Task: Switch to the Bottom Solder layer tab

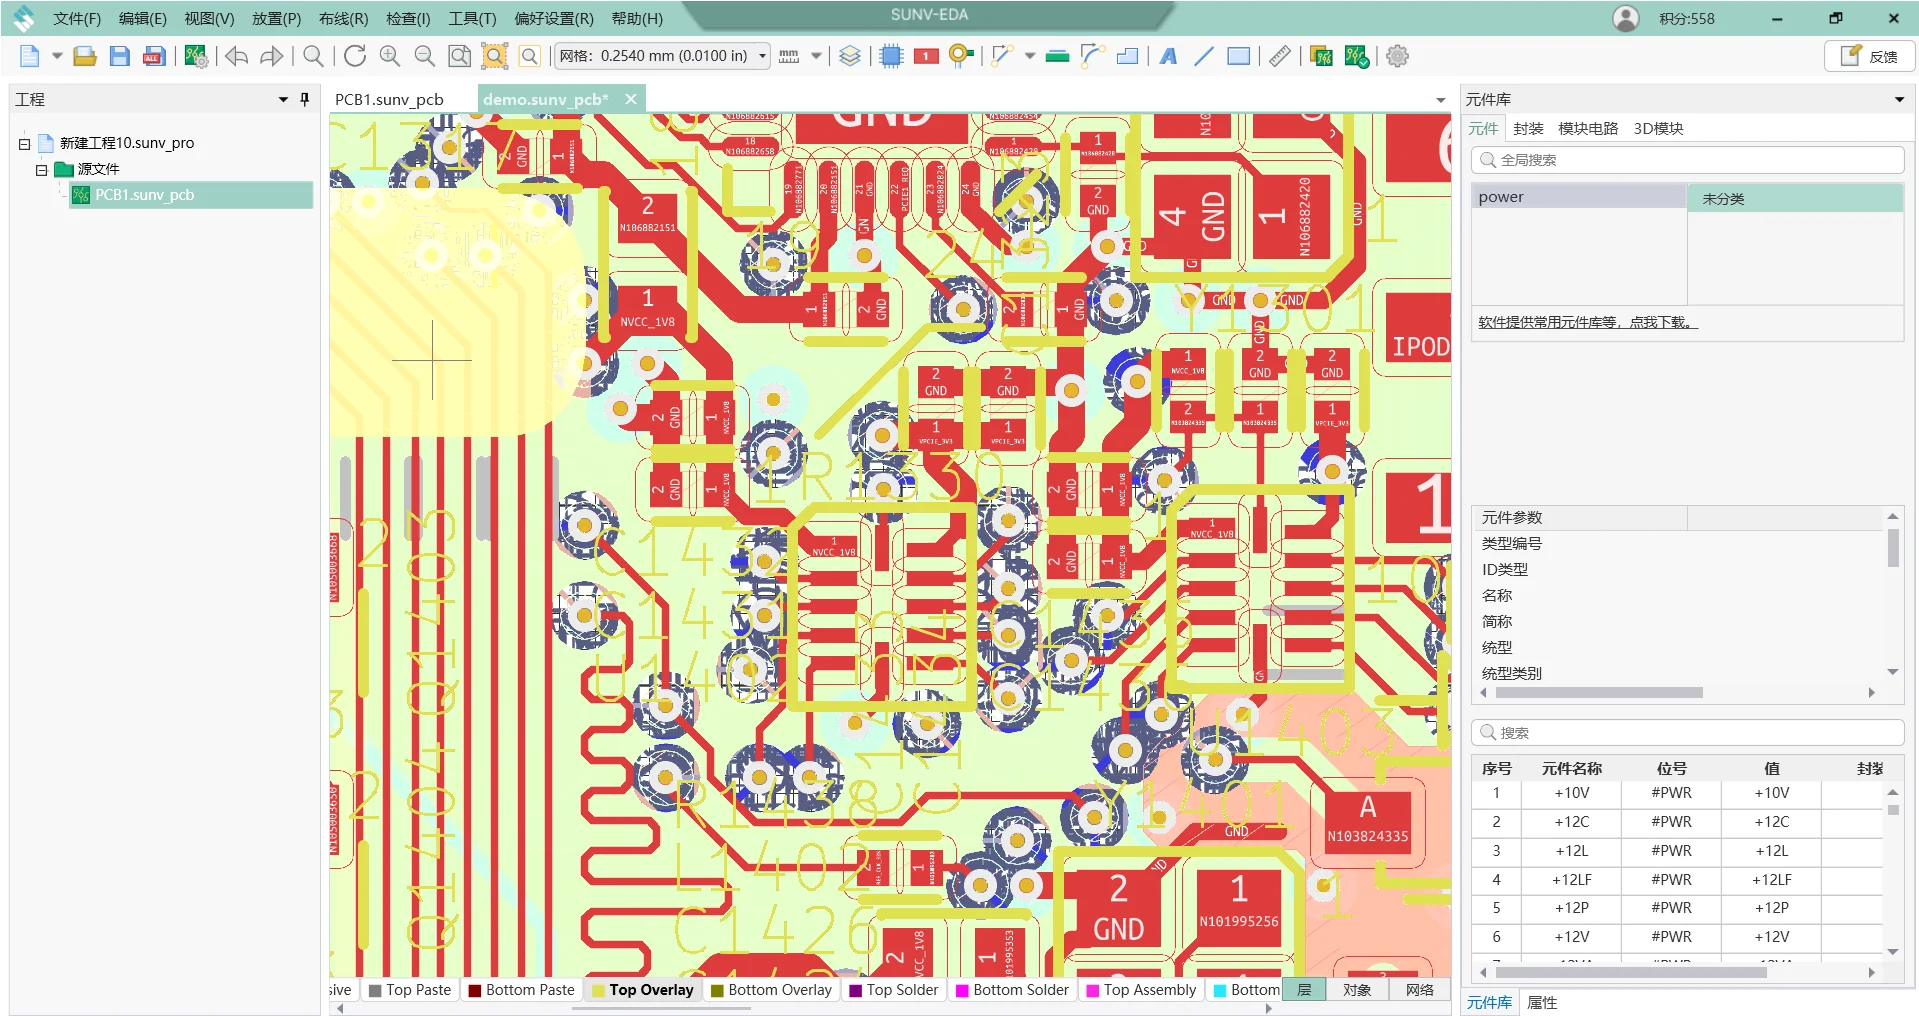Action: pos(1020,990)
